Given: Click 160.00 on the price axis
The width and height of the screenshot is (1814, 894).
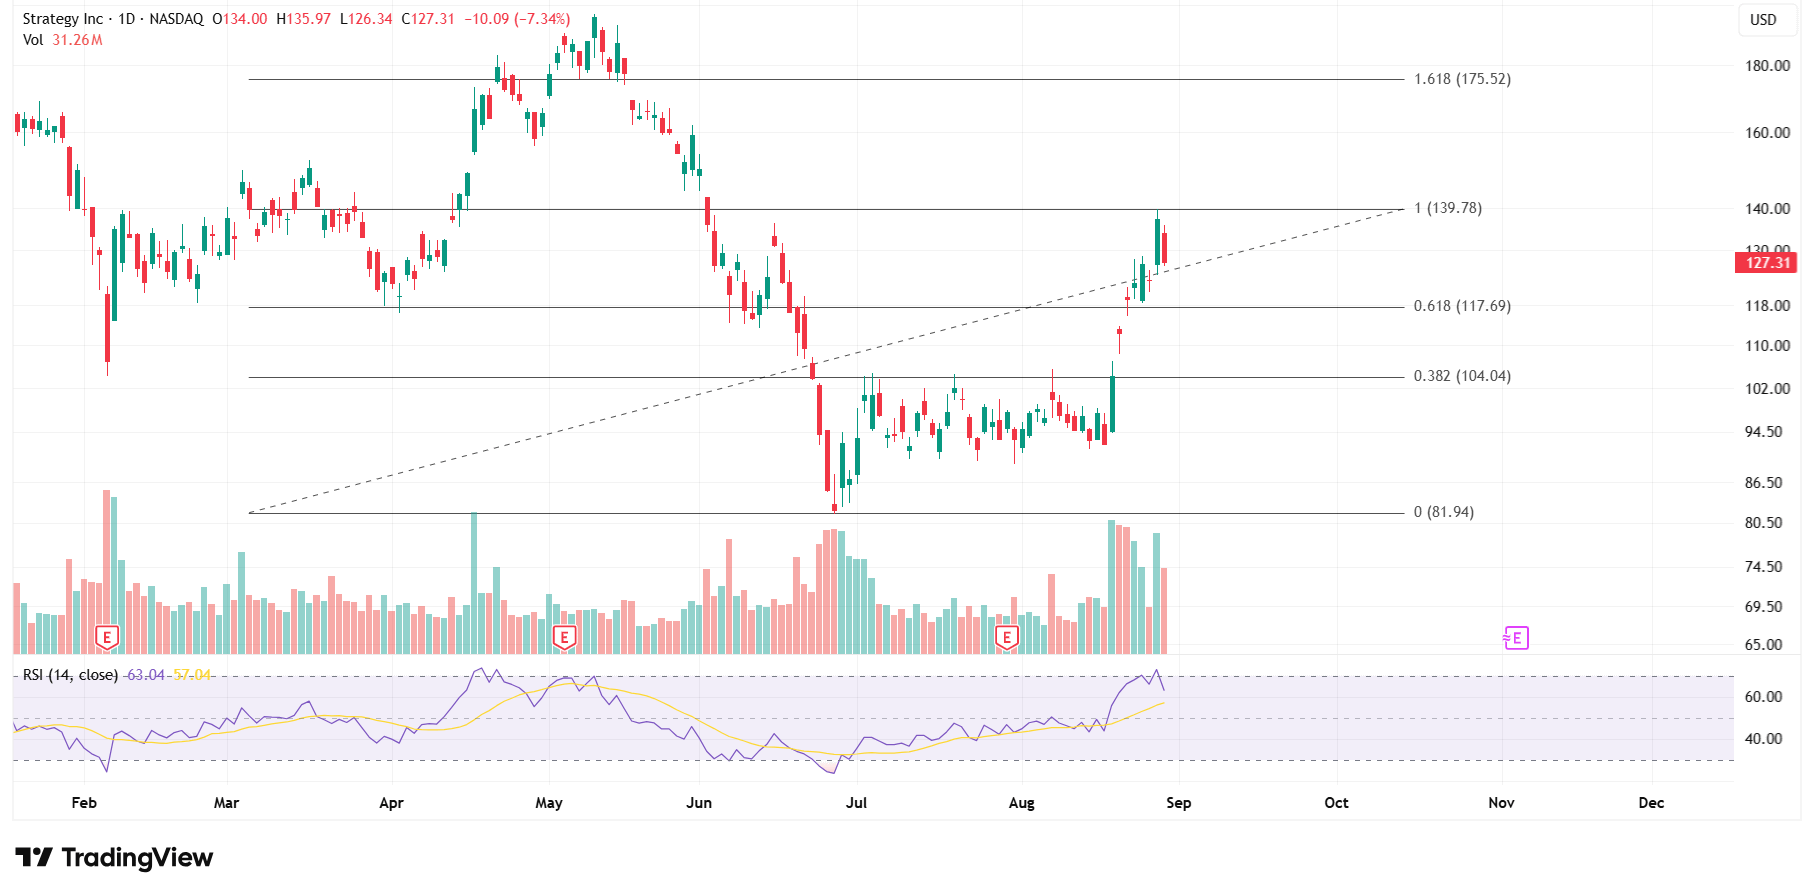Looking at the screenshot, I should pyautogui.click(x=1767, y=133).
